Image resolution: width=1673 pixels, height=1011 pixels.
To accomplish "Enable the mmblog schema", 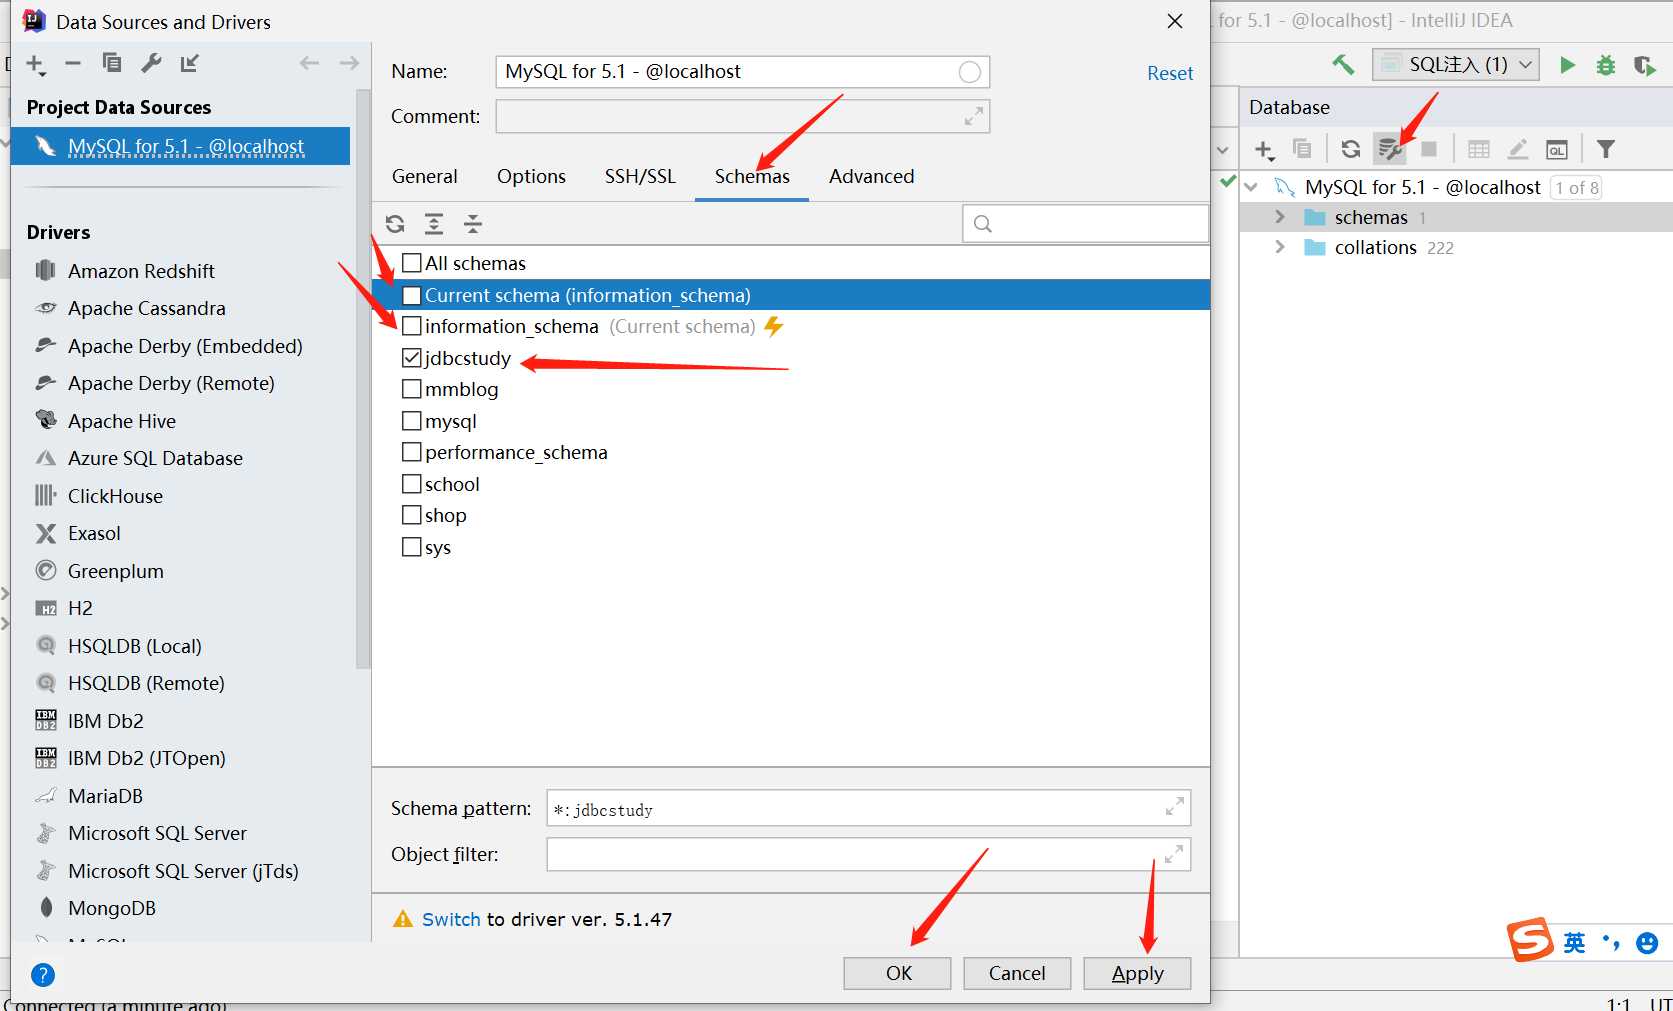I will [x=411, y=389].
